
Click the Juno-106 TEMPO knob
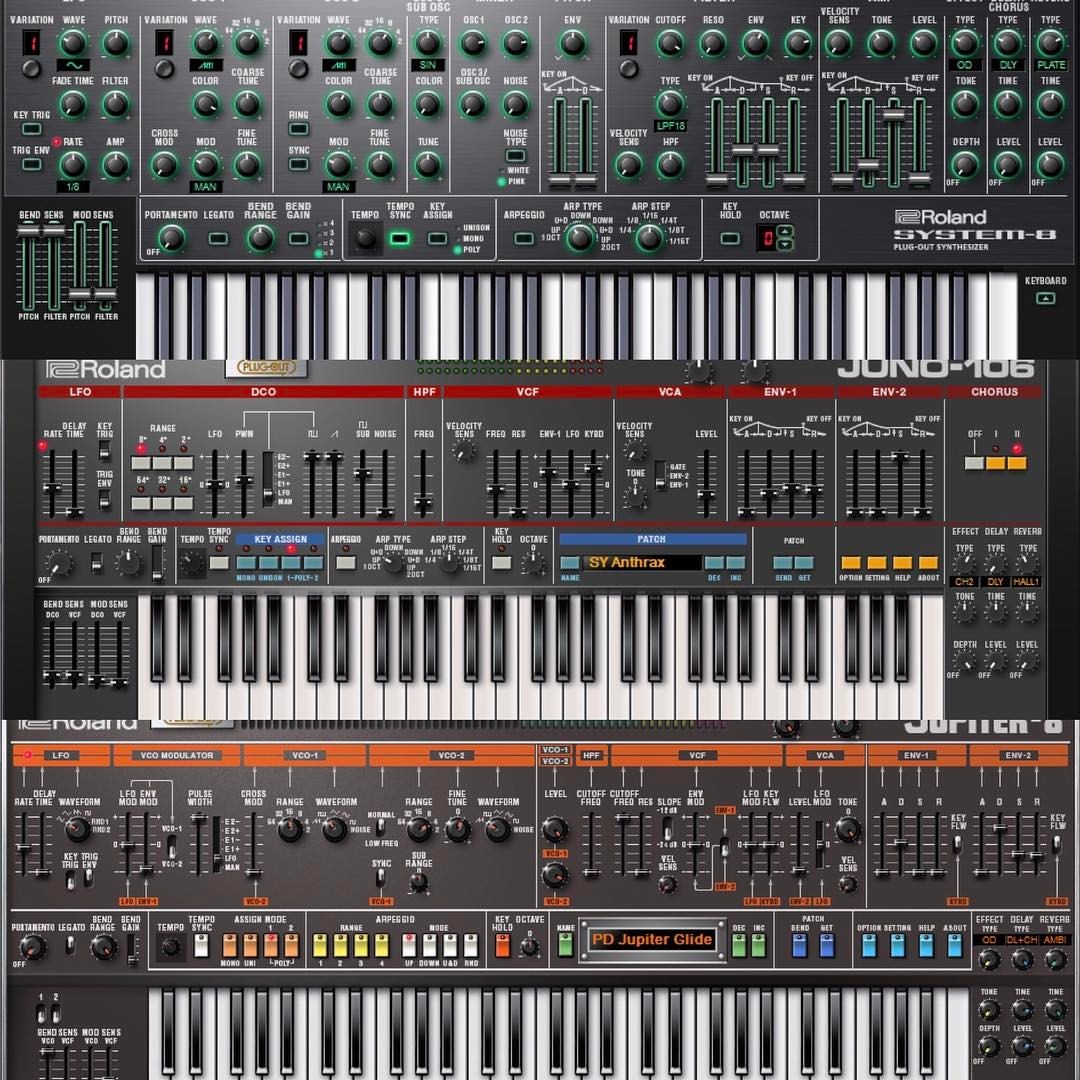(192, 564)
